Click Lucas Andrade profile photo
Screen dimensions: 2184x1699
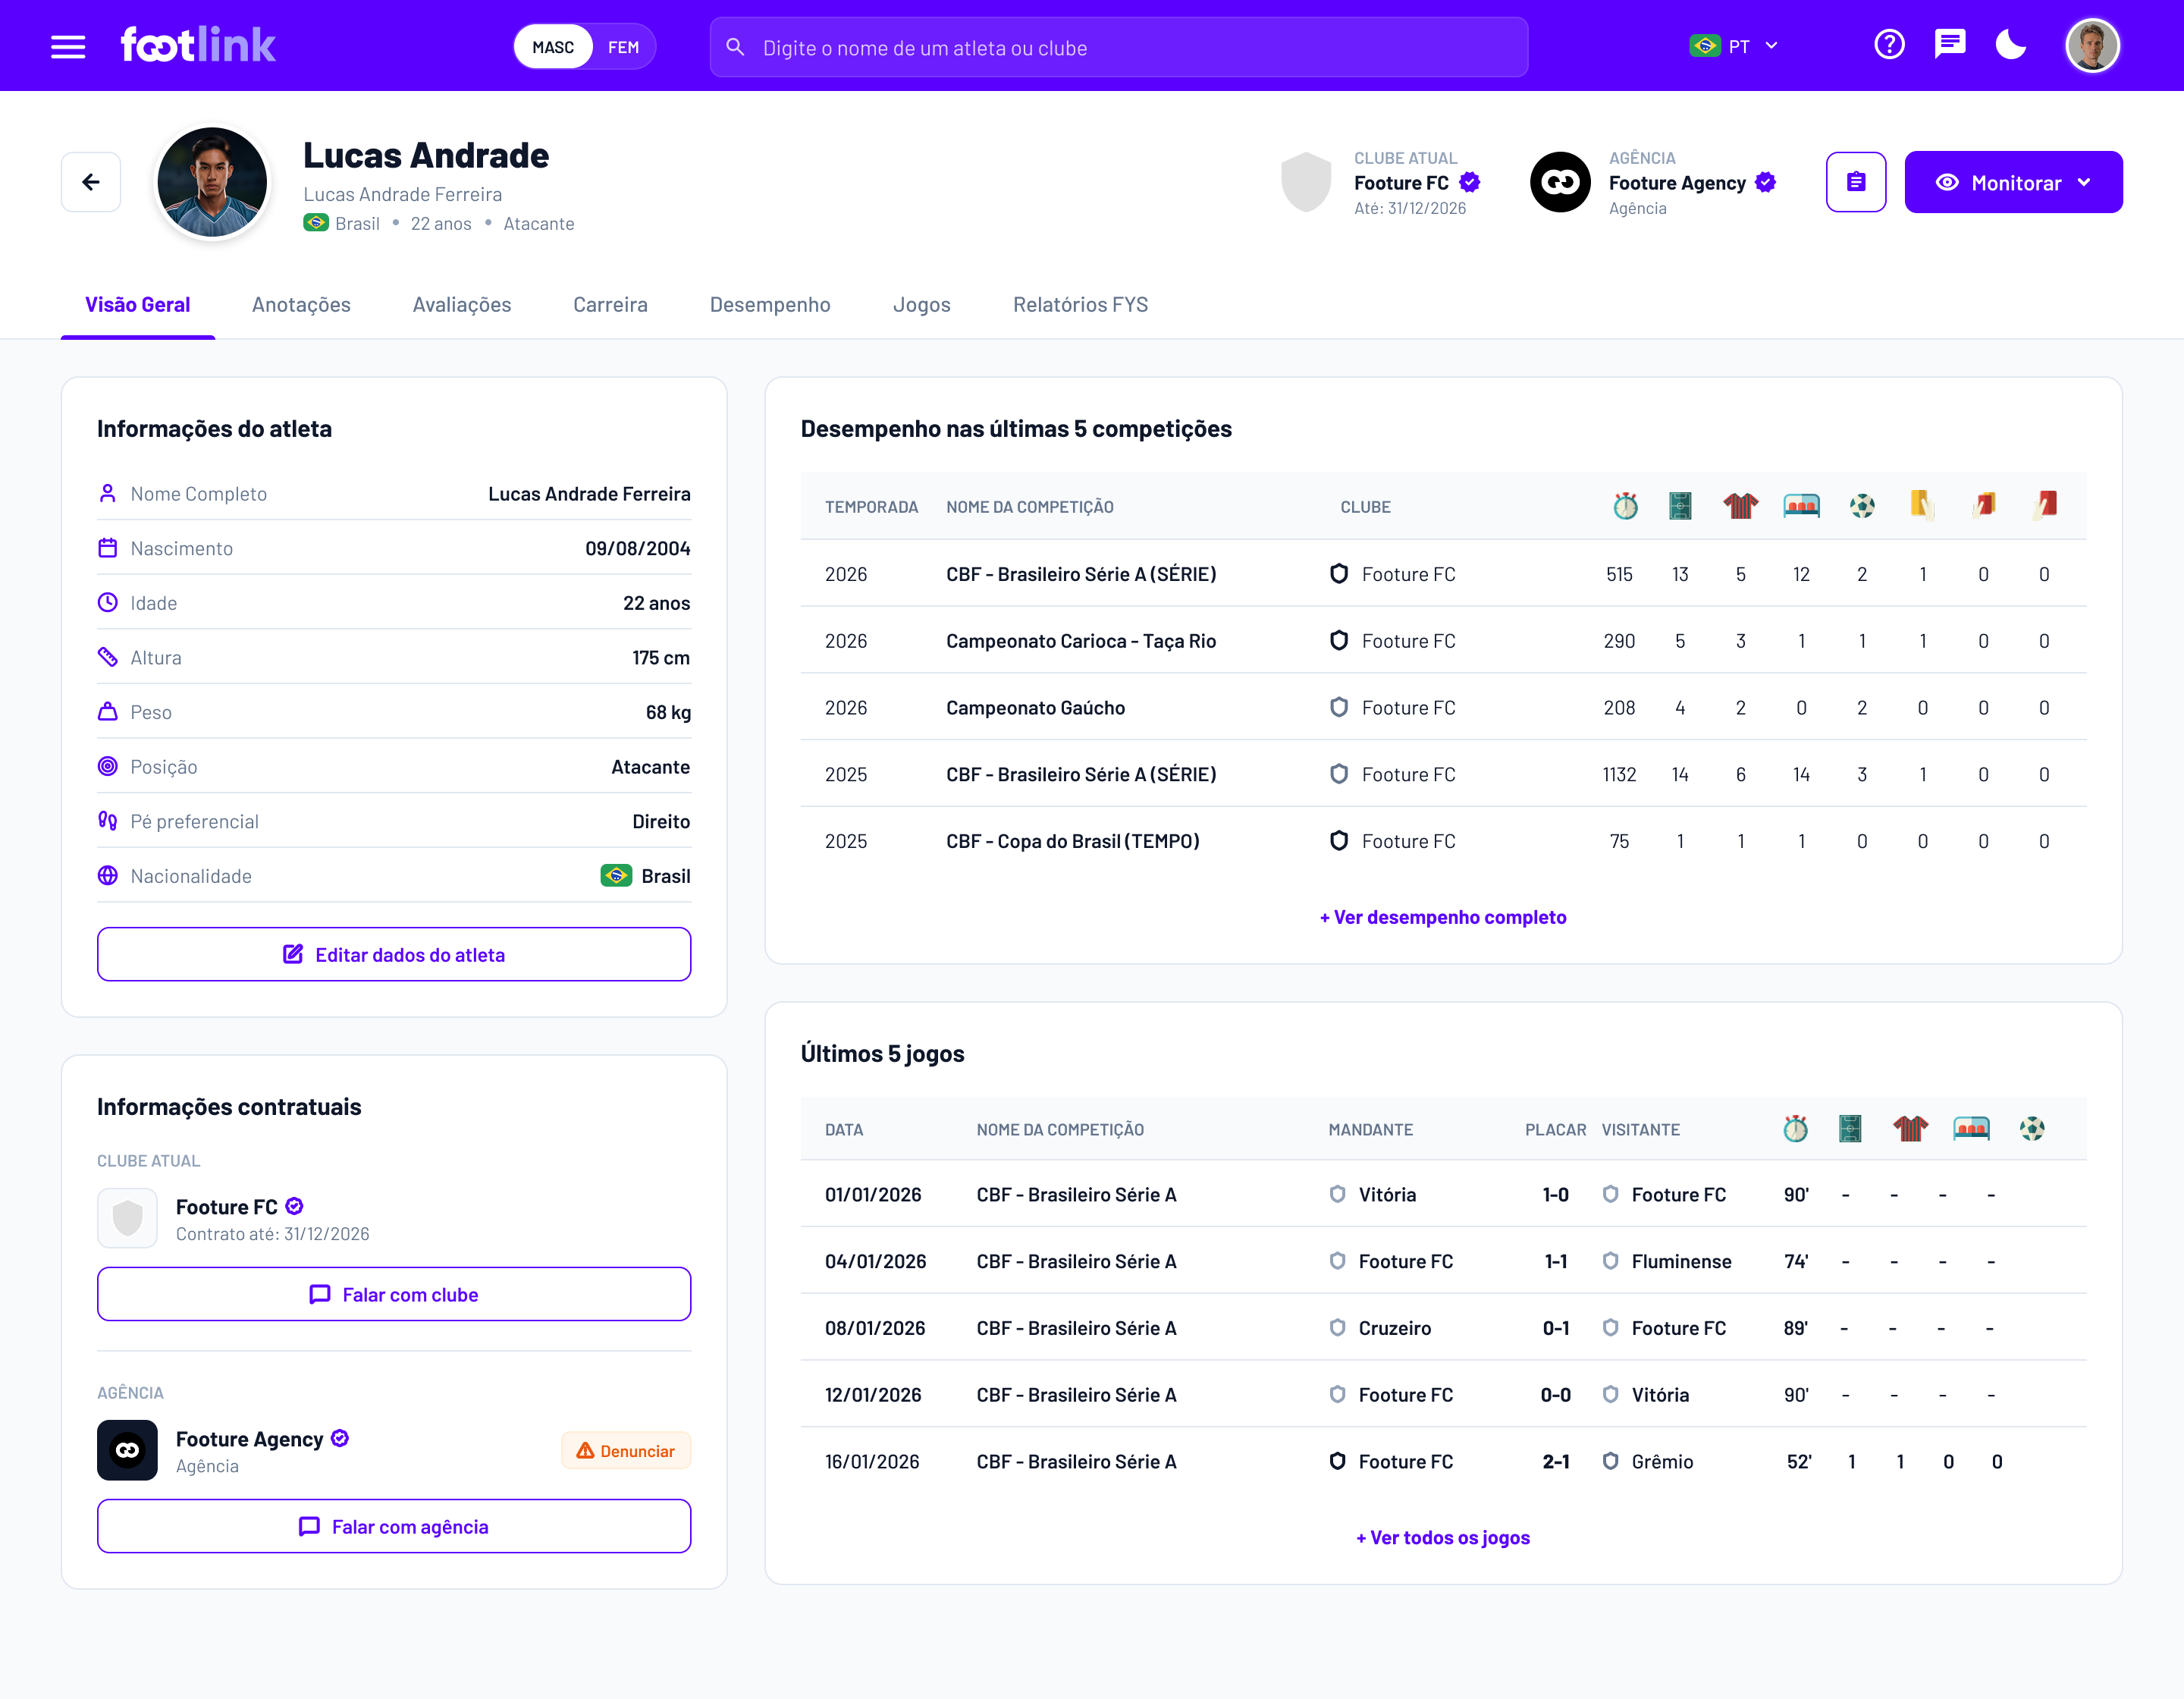212,182
